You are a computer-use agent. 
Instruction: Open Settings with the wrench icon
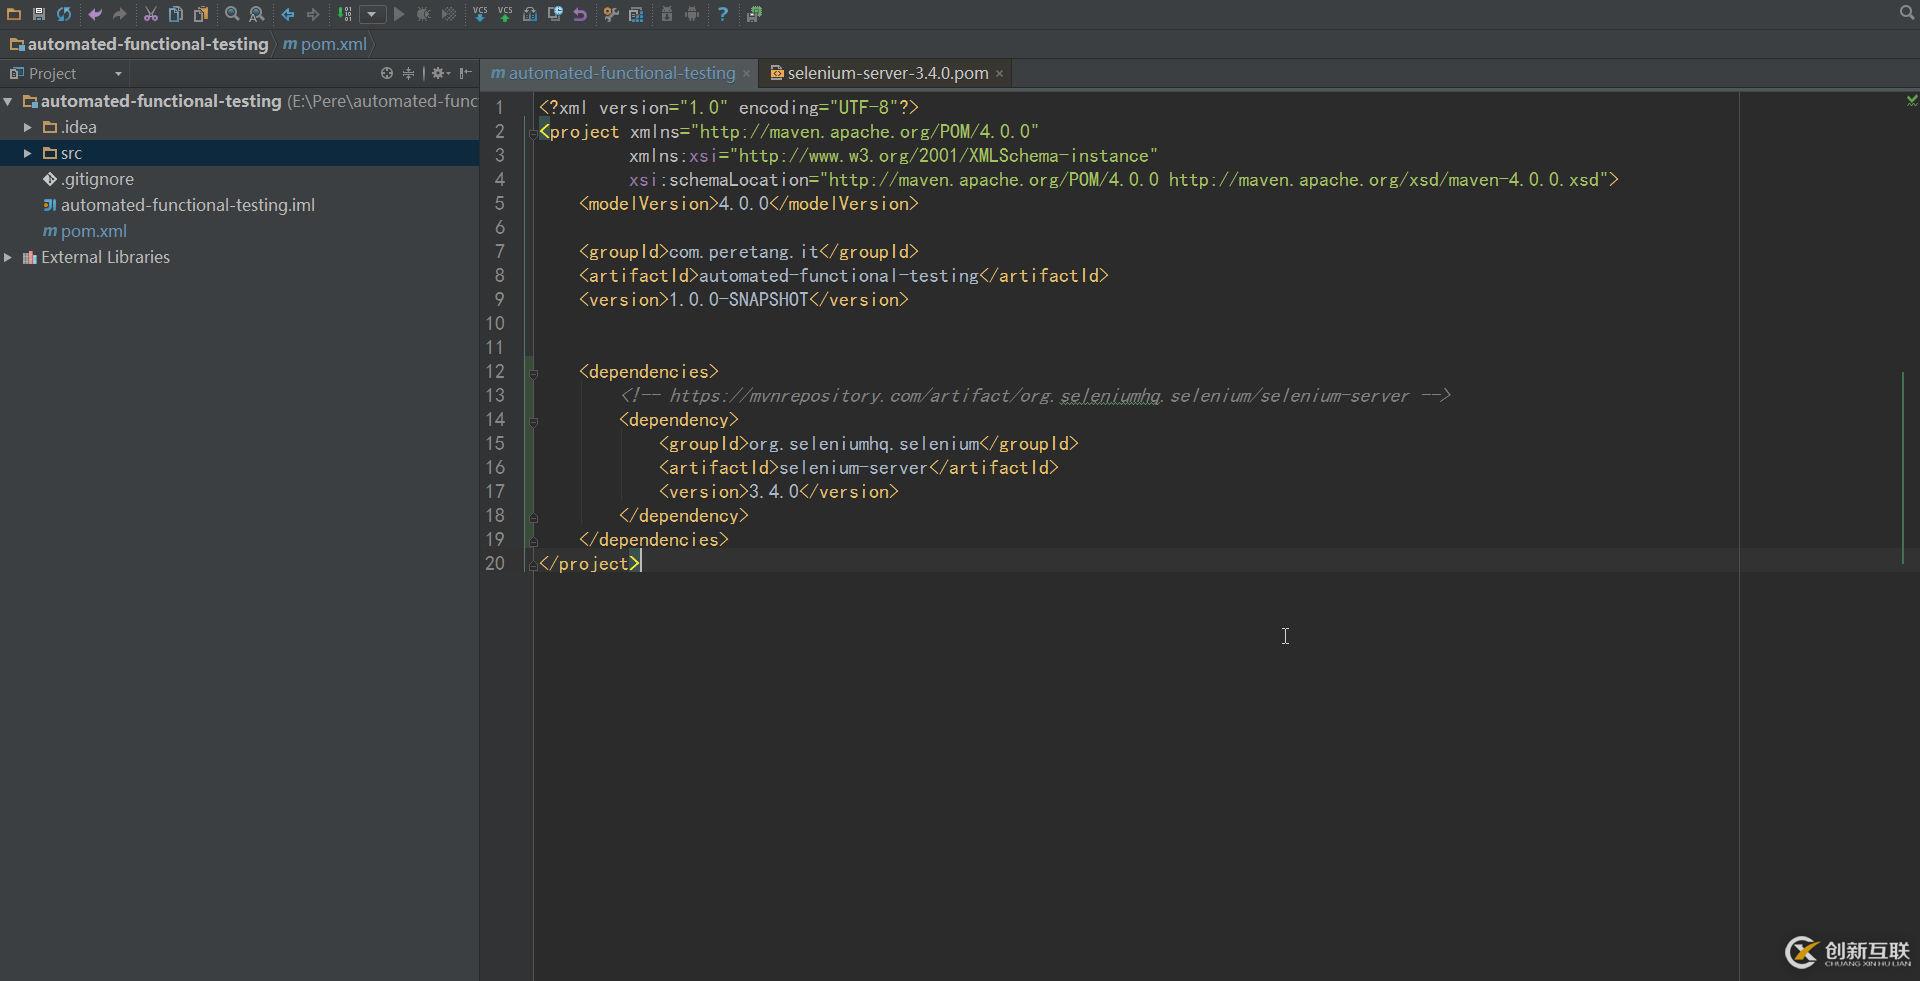pos(611,14)
